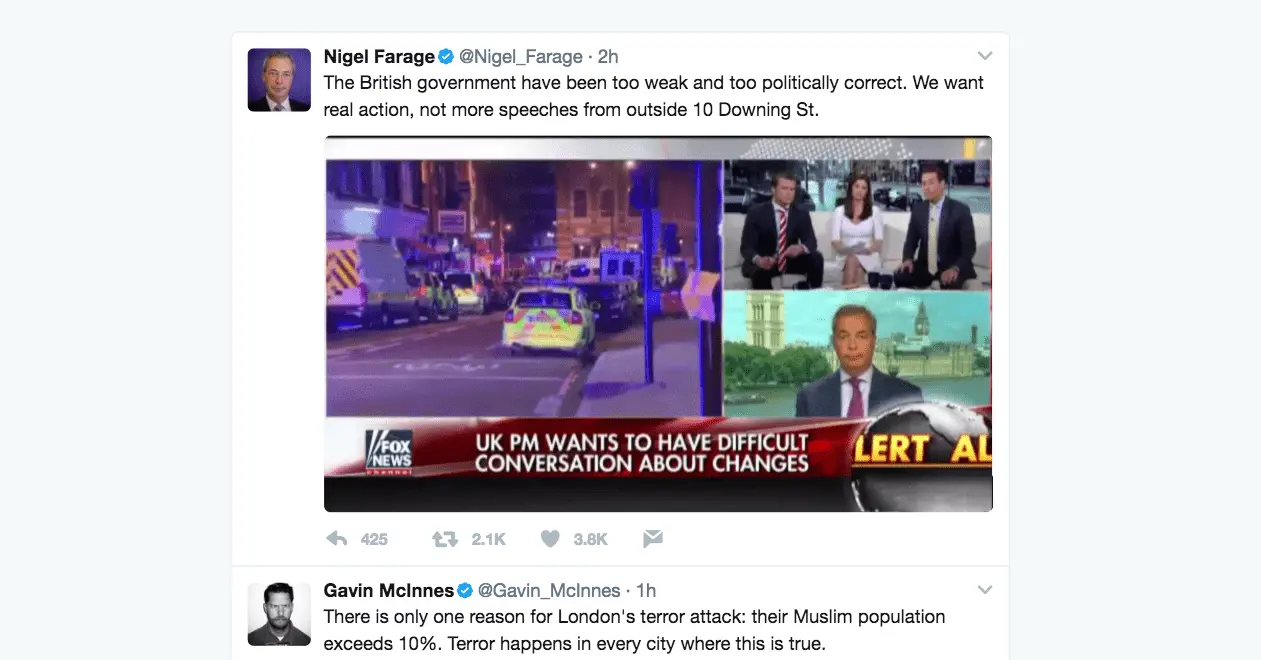This screenshot has width=1261, height=660.
Task: Open the Nigel Farage display name link
Action: pyautogui.click(x=379, y=56)
